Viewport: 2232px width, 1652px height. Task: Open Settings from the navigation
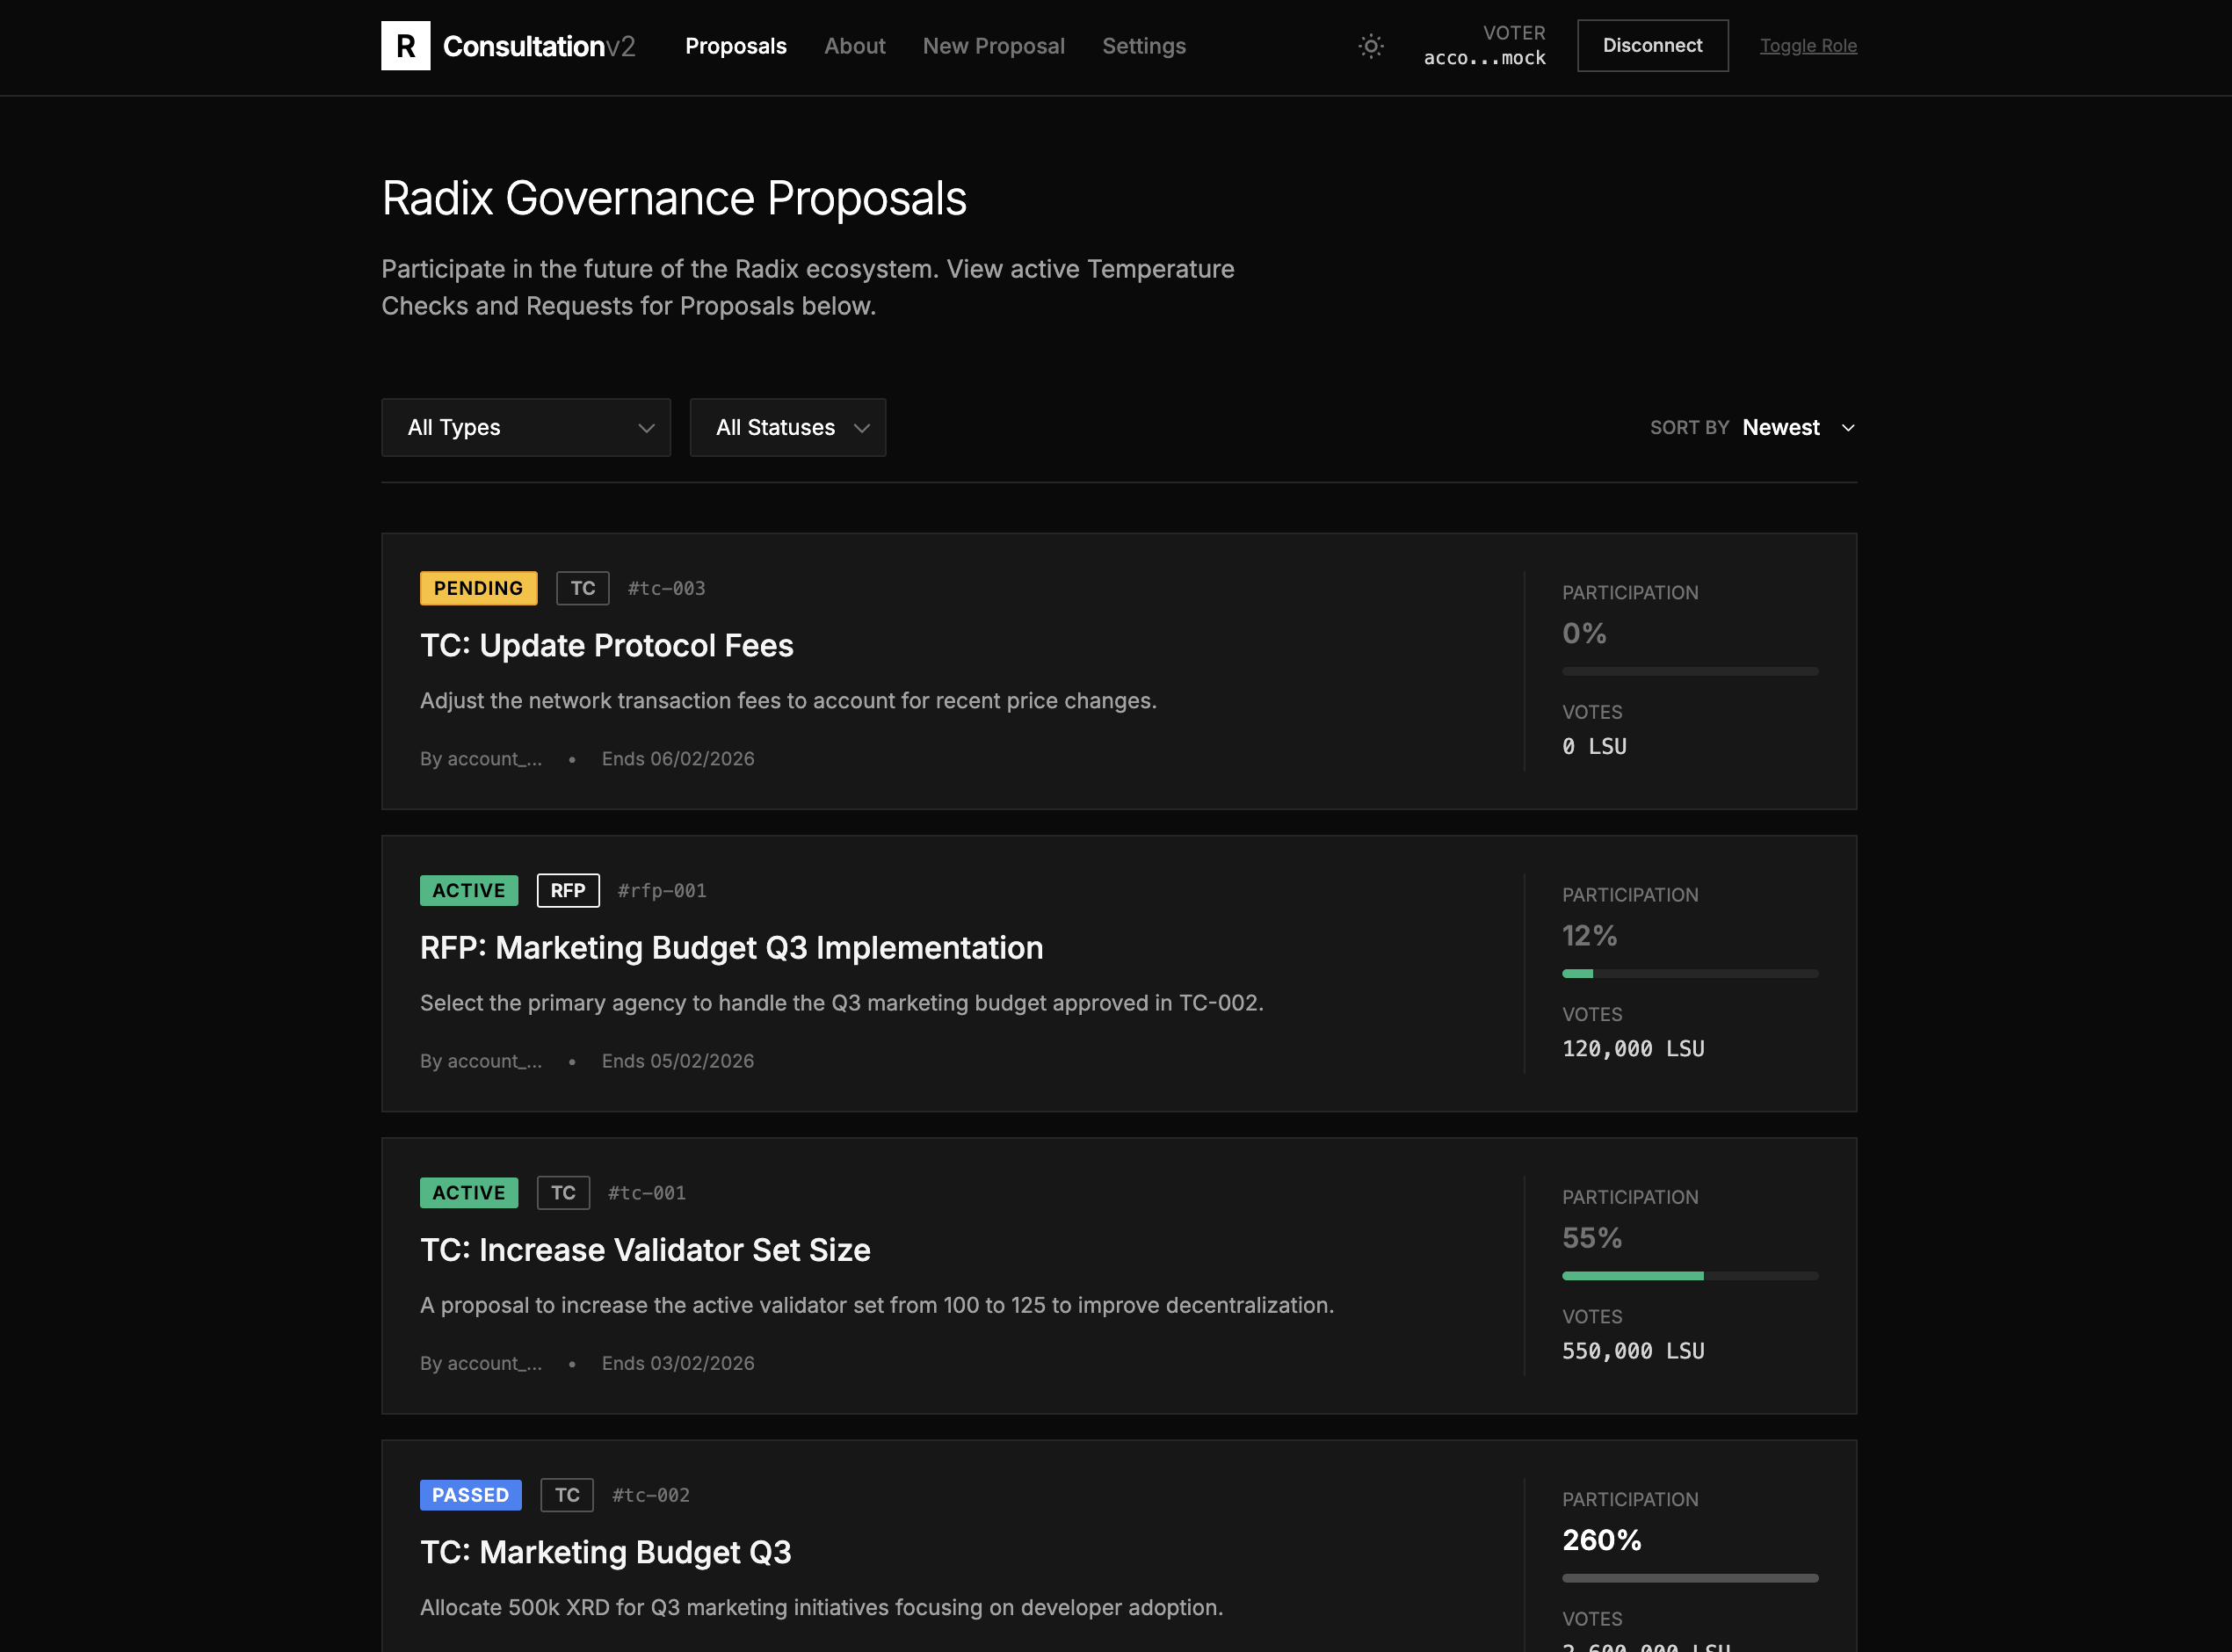click(x=1143, y=46)
